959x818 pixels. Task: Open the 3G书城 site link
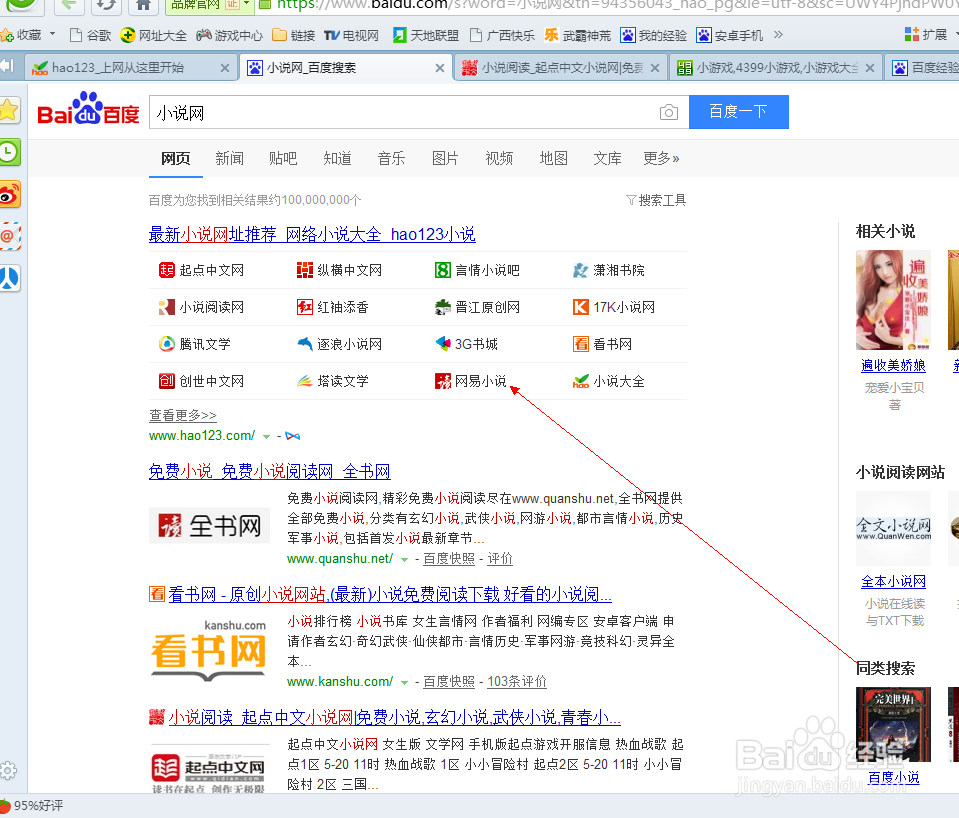point(466,344)
